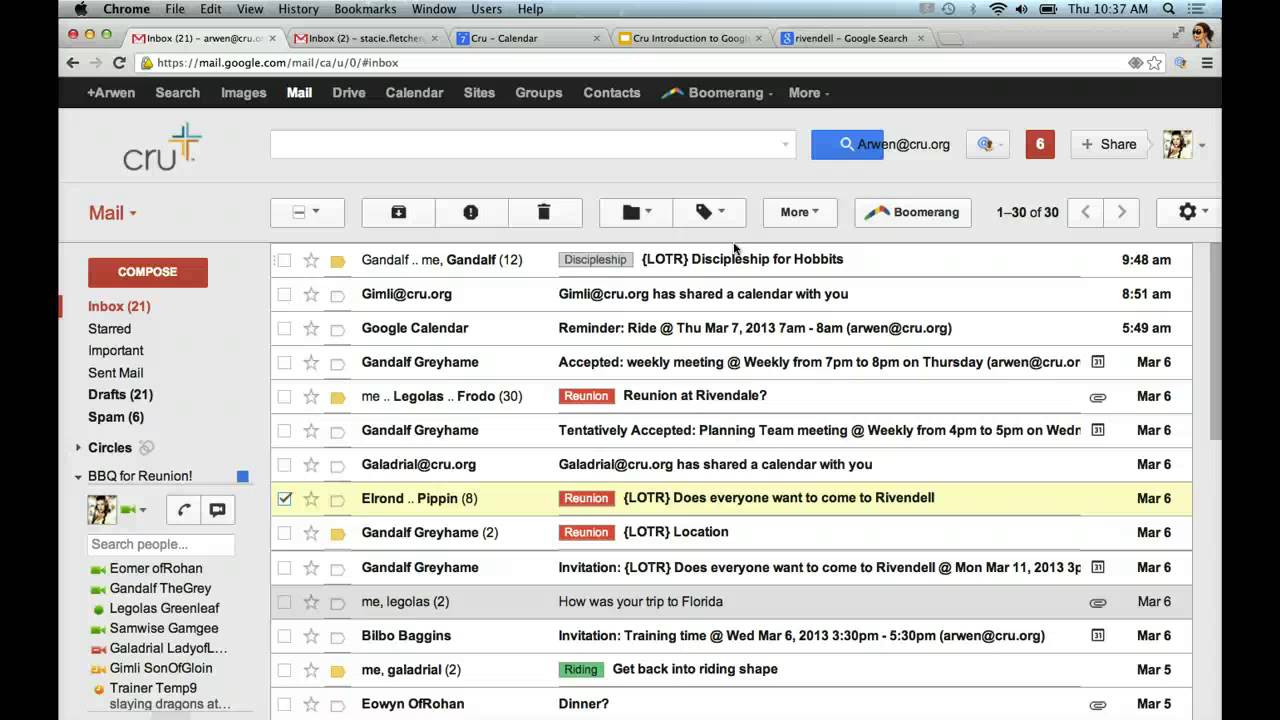Open the Move to folder dropdown
1280x720 pixels.
(636, 212)
